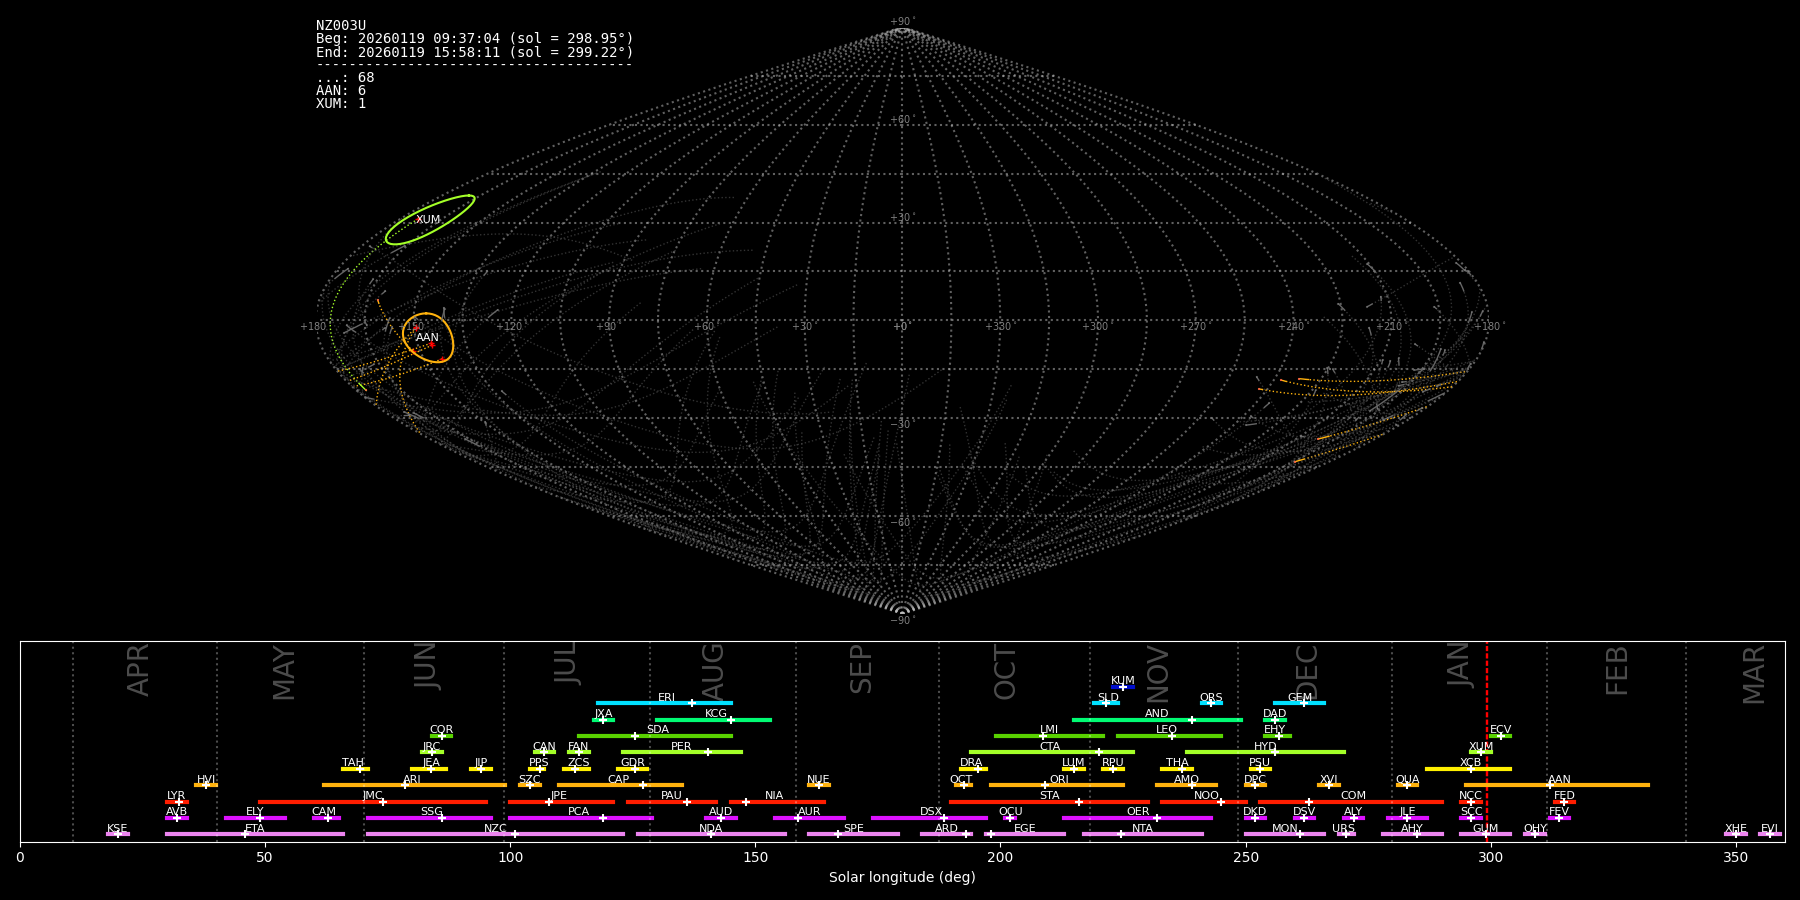Click the LYR shower label
This screenshot has width=1800, height=900.
point(176,796)
